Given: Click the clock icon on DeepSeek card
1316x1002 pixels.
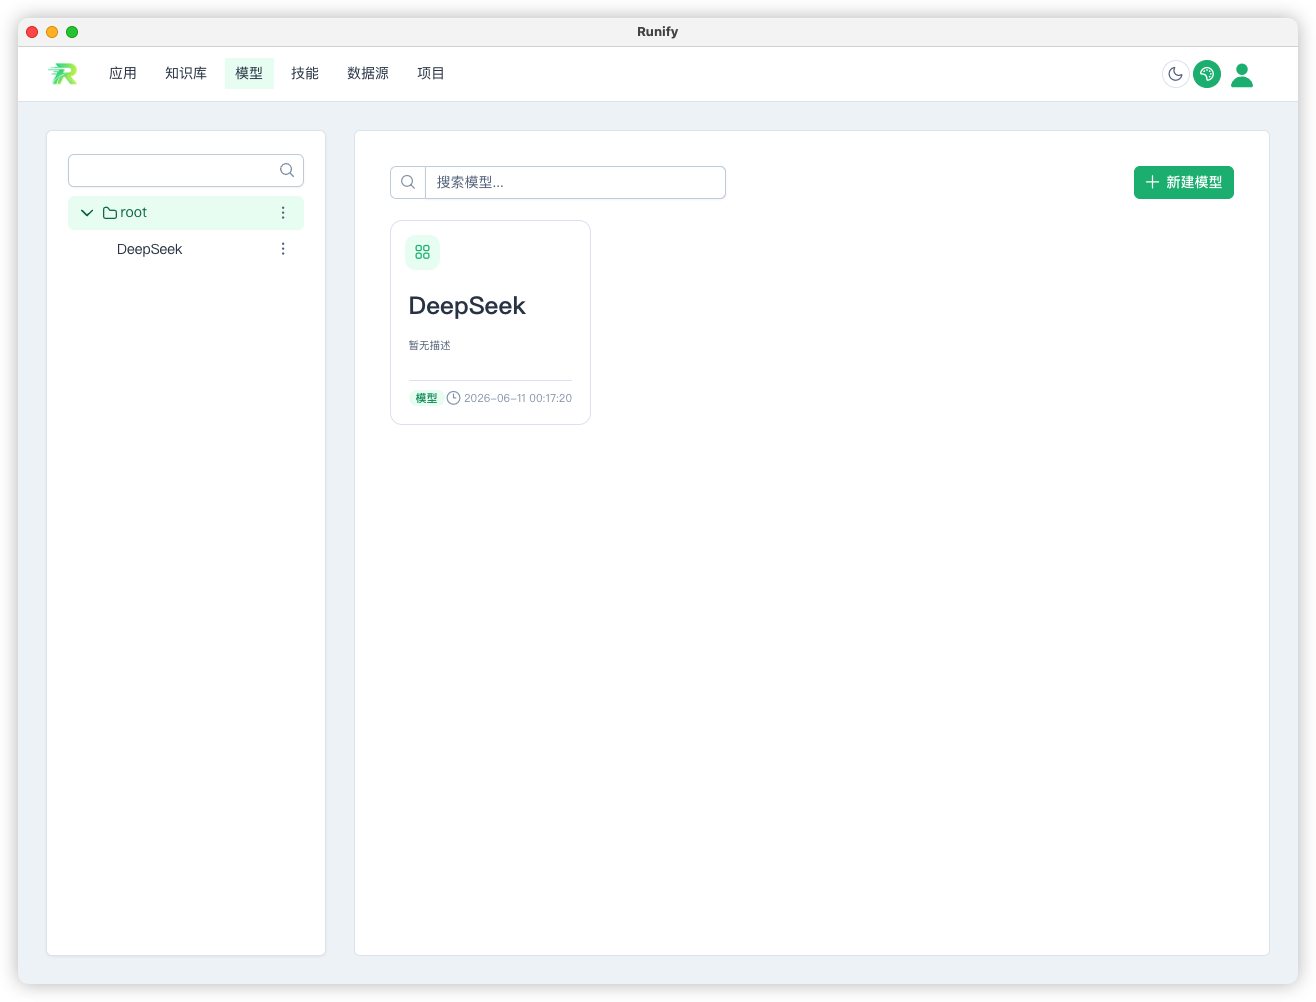Looking at the screenshot, I should pos(453,398).
